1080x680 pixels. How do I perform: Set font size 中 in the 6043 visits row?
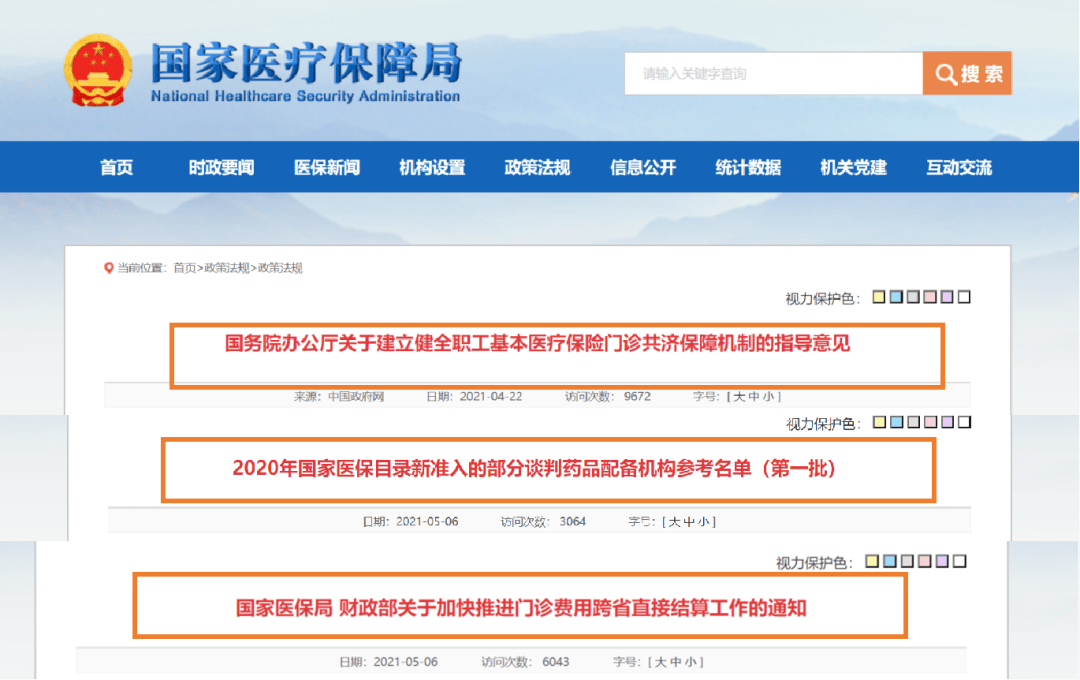point(676,662)
